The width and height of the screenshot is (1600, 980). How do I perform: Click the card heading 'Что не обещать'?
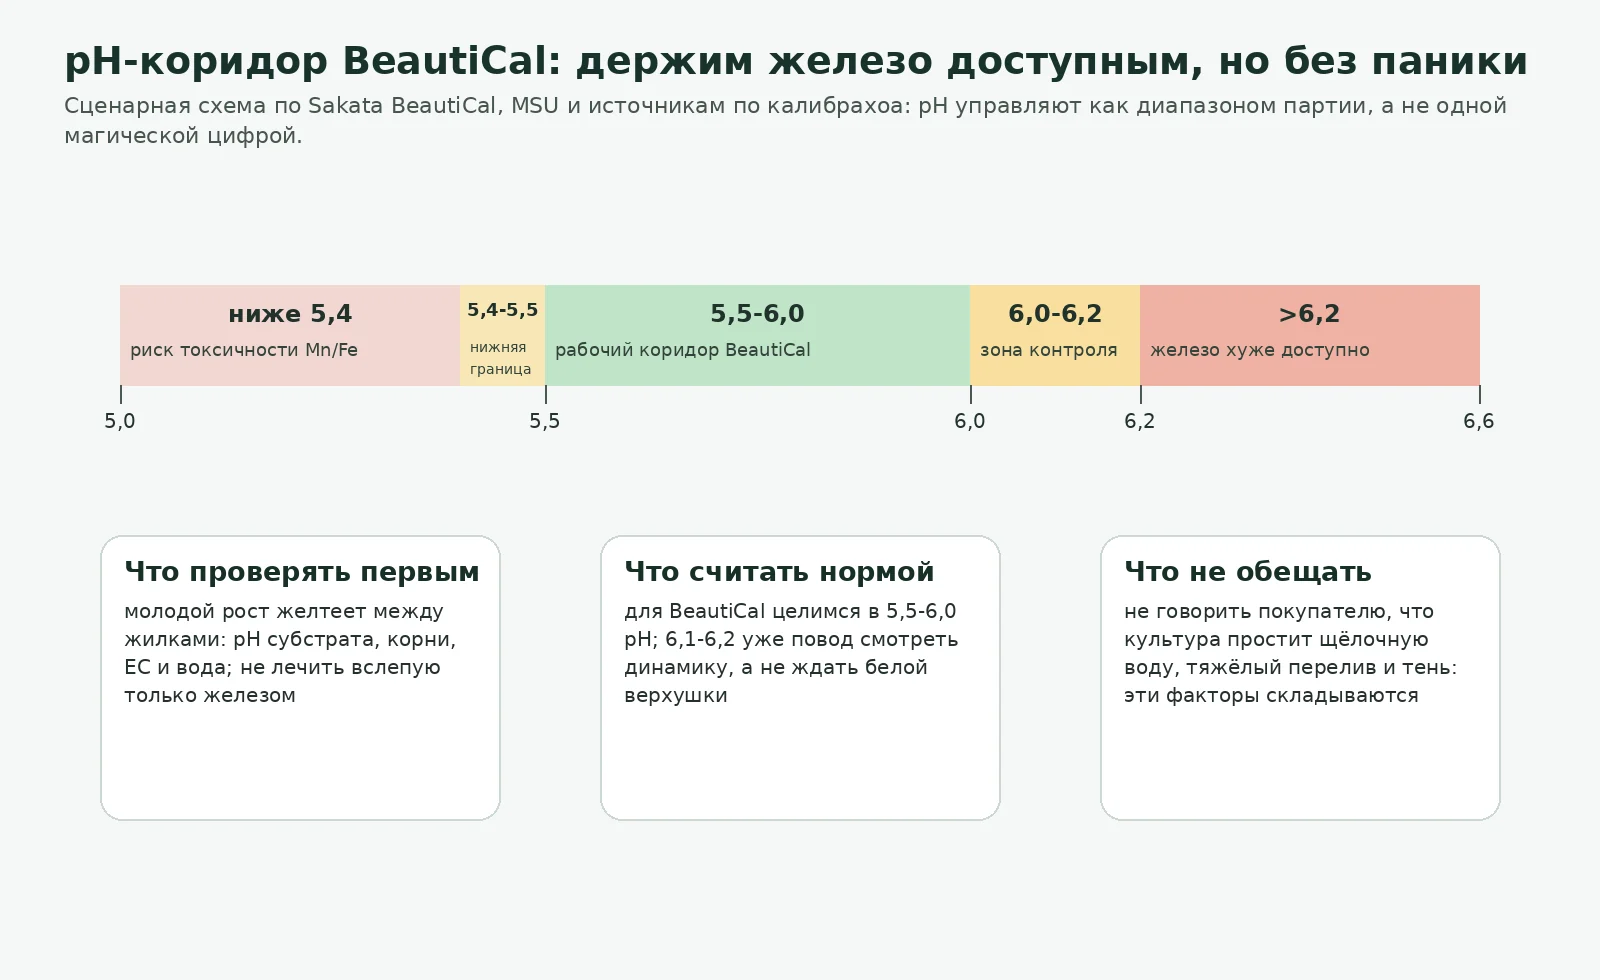(x=1248, y=572)
